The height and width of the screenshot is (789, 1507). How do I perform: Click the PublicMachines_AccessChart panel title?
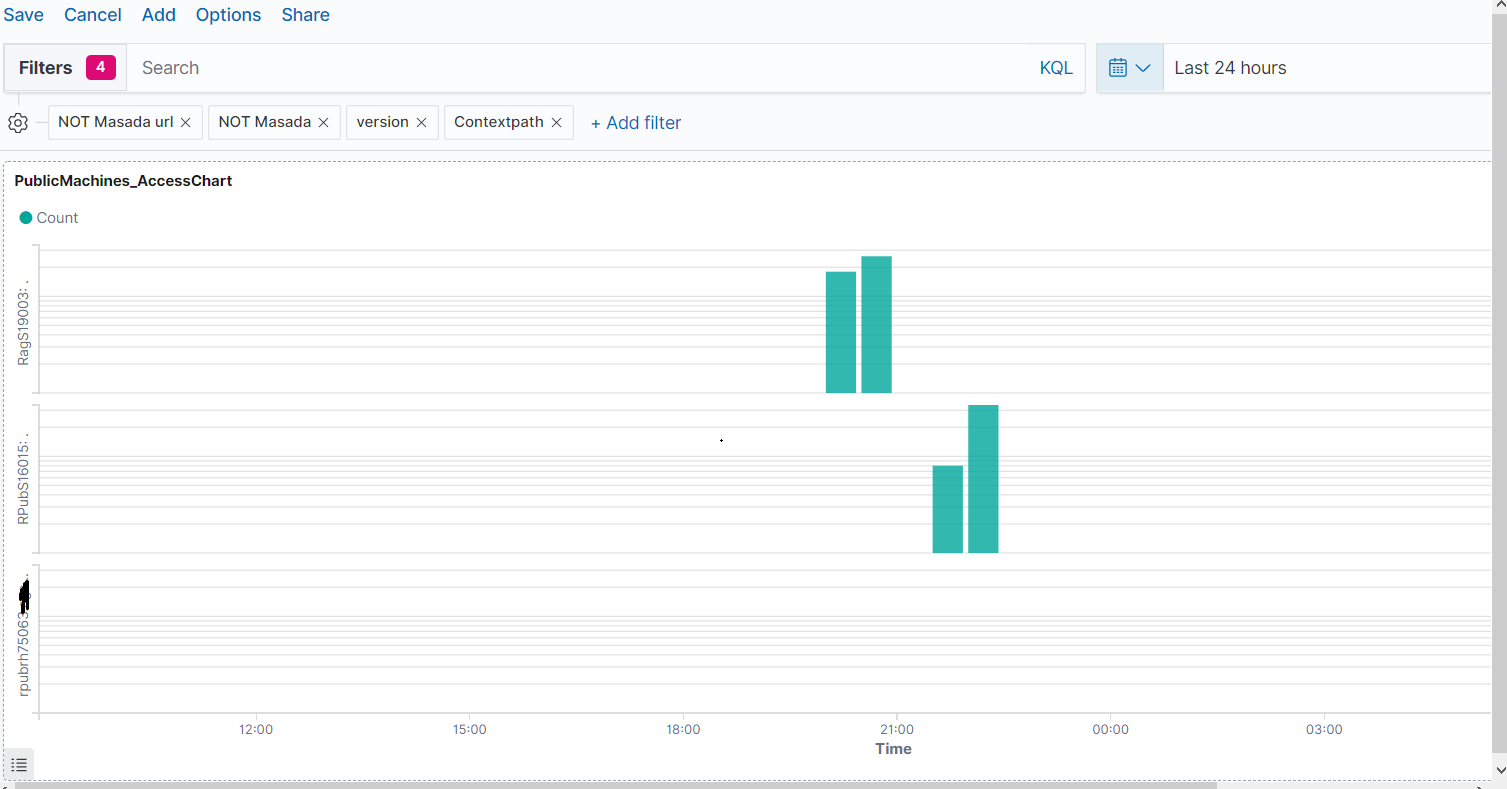(123, 181)
